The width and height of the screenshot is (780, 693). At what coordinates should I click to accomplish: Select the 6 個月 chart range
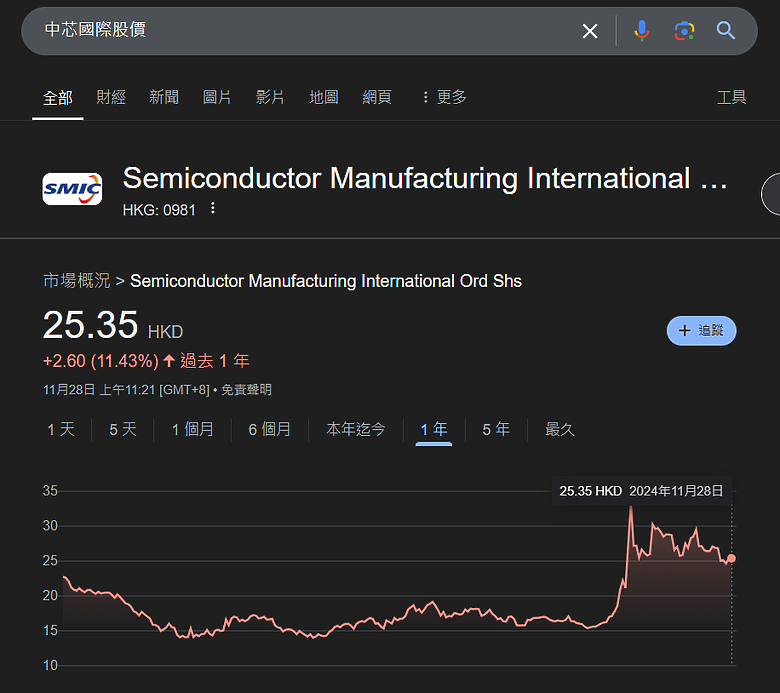coord(270,429)
